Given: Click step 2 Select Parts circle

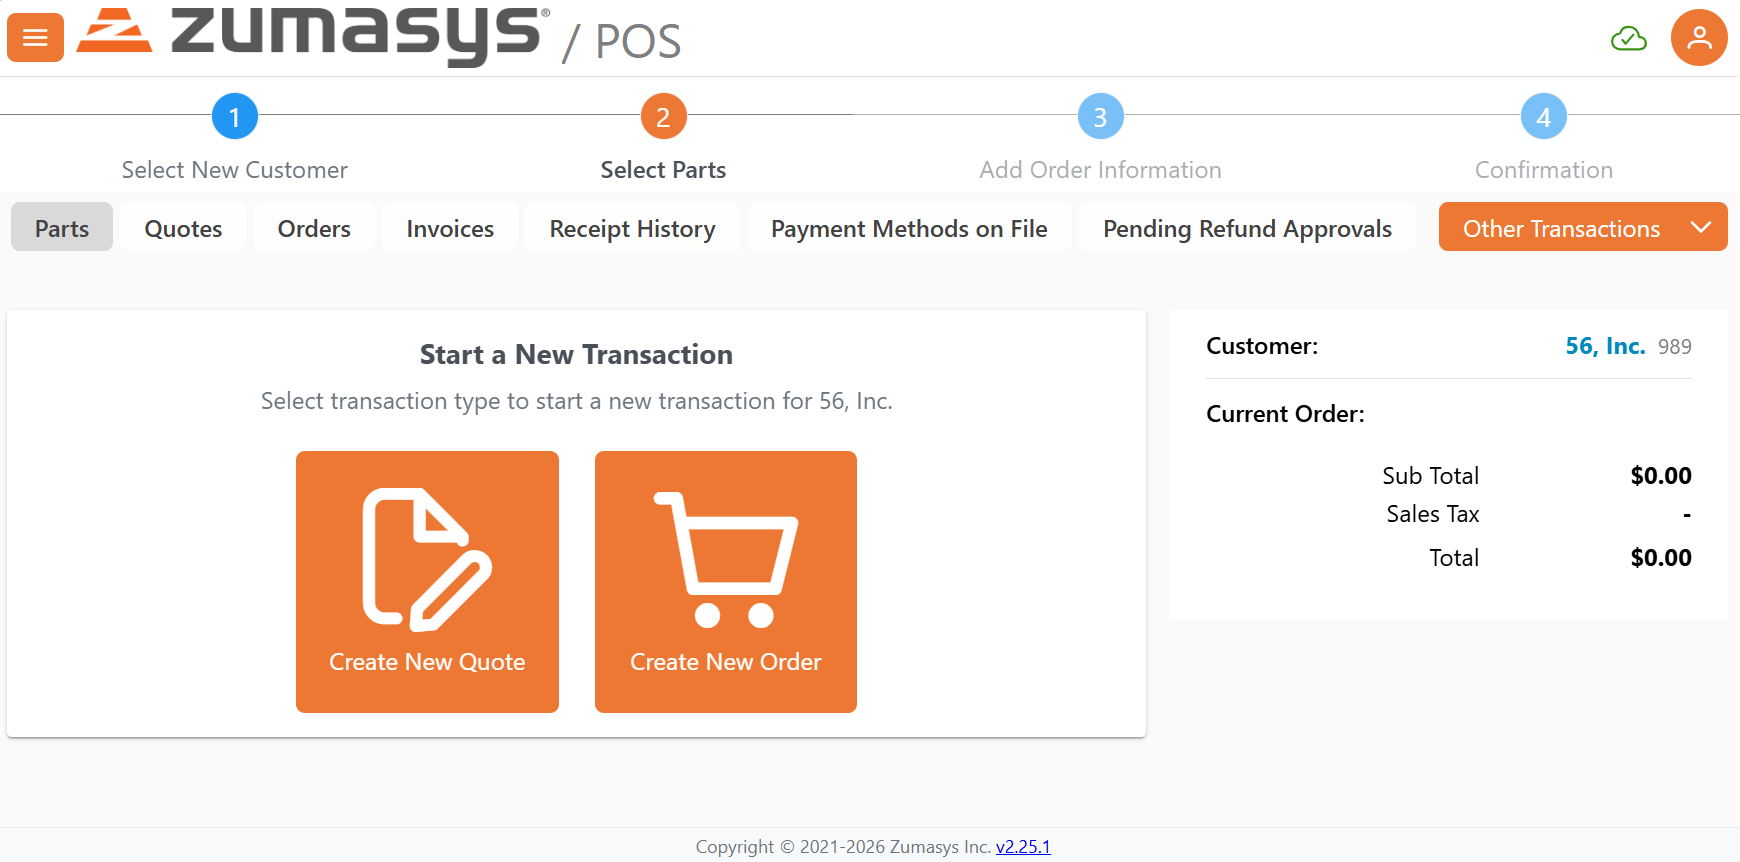Looking at the screenshot, I should [x=663, y=117].
